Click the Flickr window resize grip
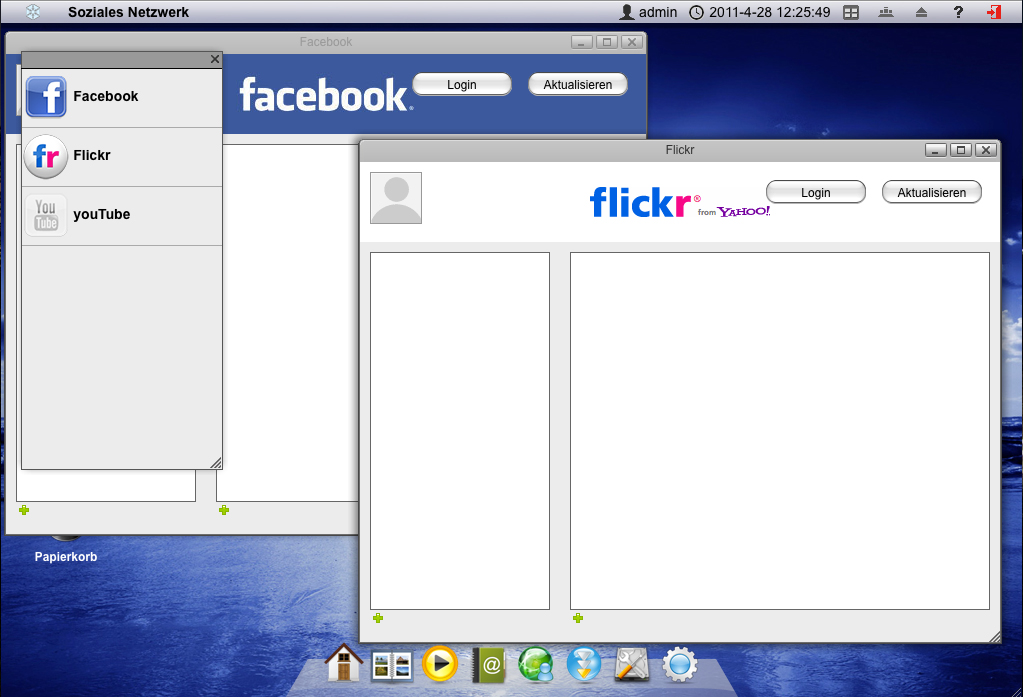The width and height of the screenshot is (1023, 697). tap(994, 636)
